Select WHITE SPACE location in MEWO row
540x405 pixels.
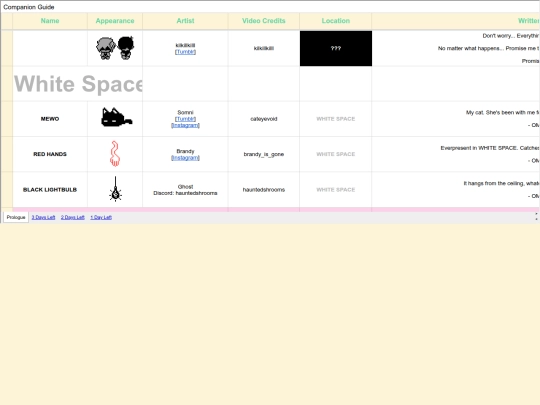point(336,119)
